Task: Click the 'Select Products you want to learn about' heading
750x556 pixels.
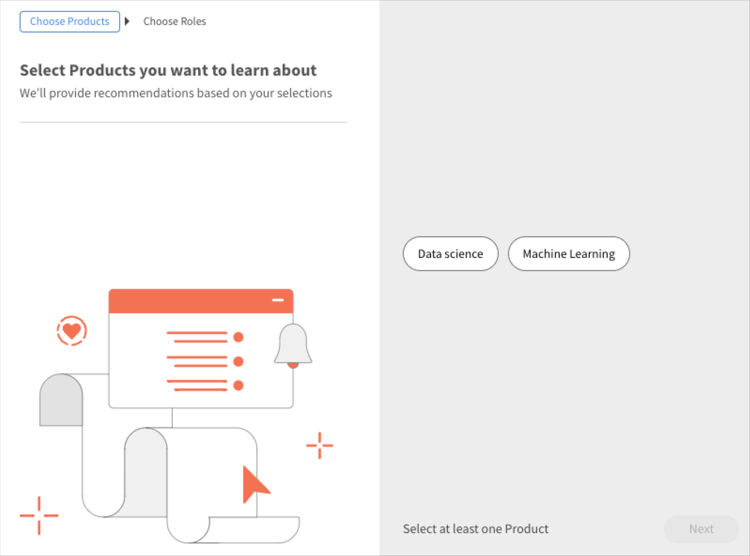Action: tap(168, 70)
